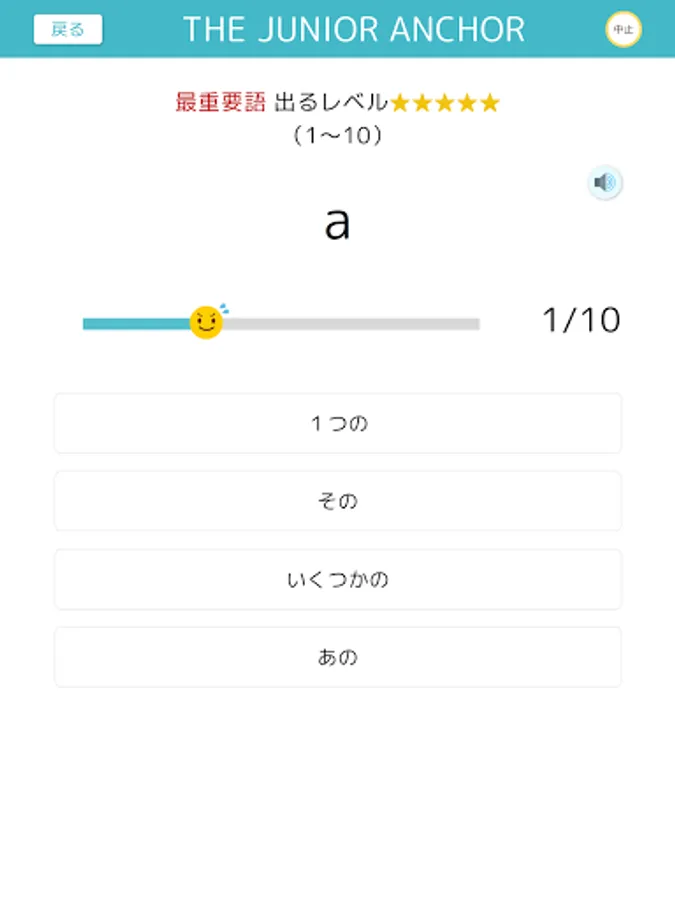
Task: Click the 1/10 question counter
Action: (581, 320)
